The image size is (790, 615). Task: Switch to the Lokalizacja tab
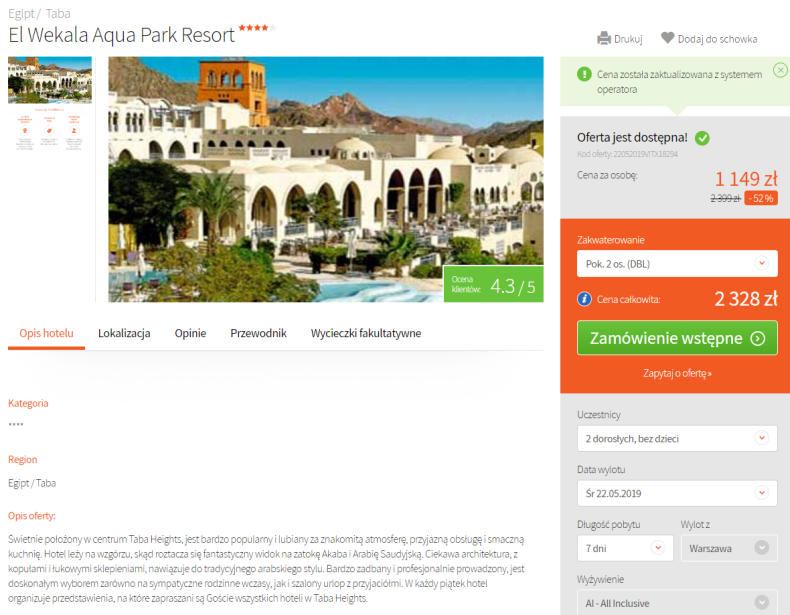[124, 333]
